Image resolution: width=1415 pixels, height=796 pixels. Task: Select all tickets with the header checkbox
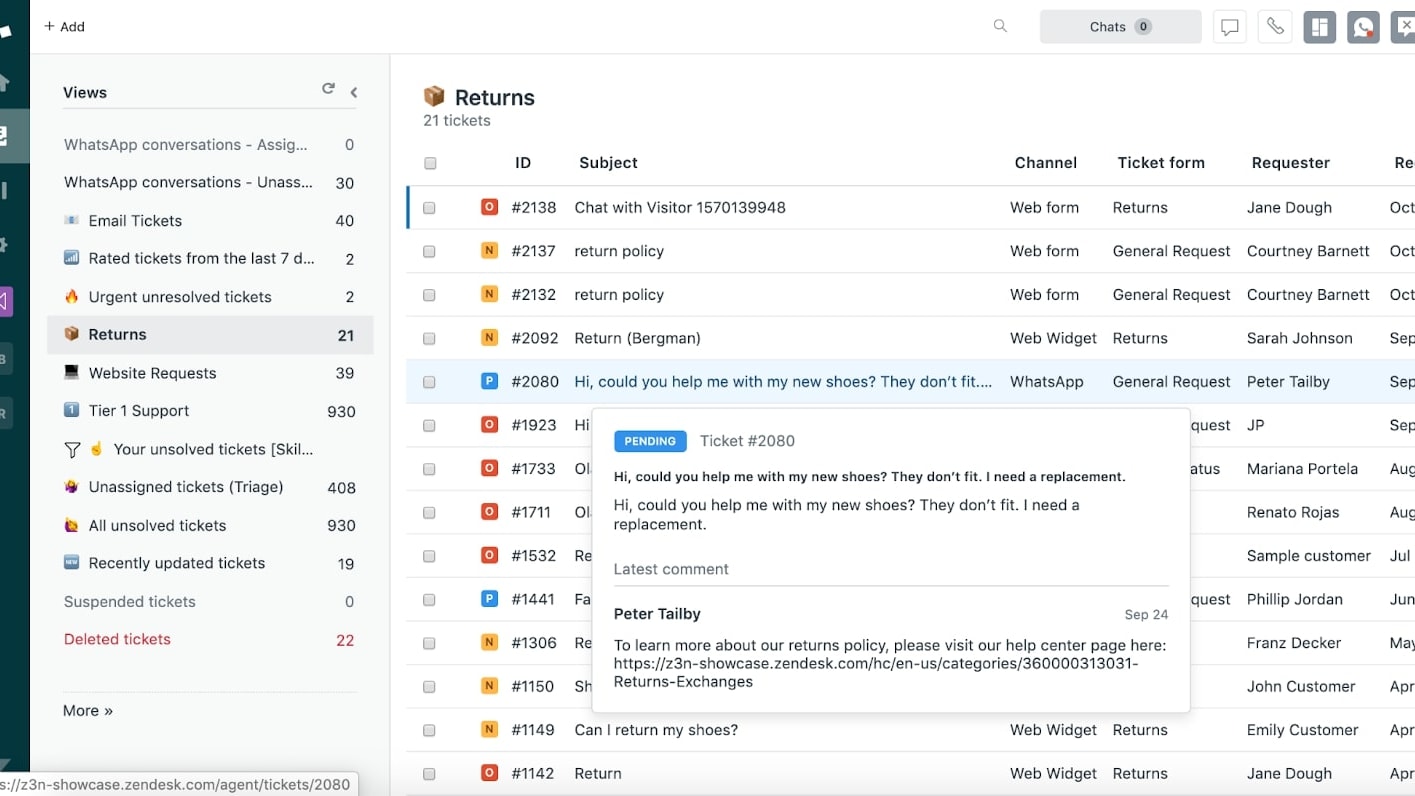click(429, 162)
